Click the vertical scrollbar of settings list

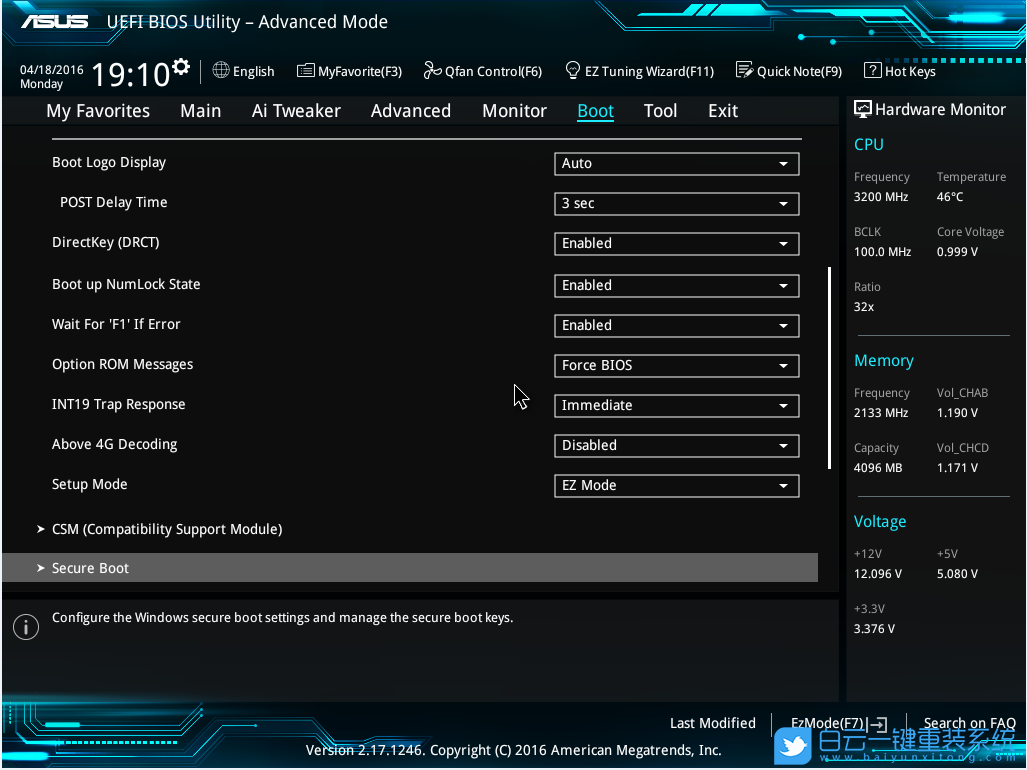tap(829, 367)
